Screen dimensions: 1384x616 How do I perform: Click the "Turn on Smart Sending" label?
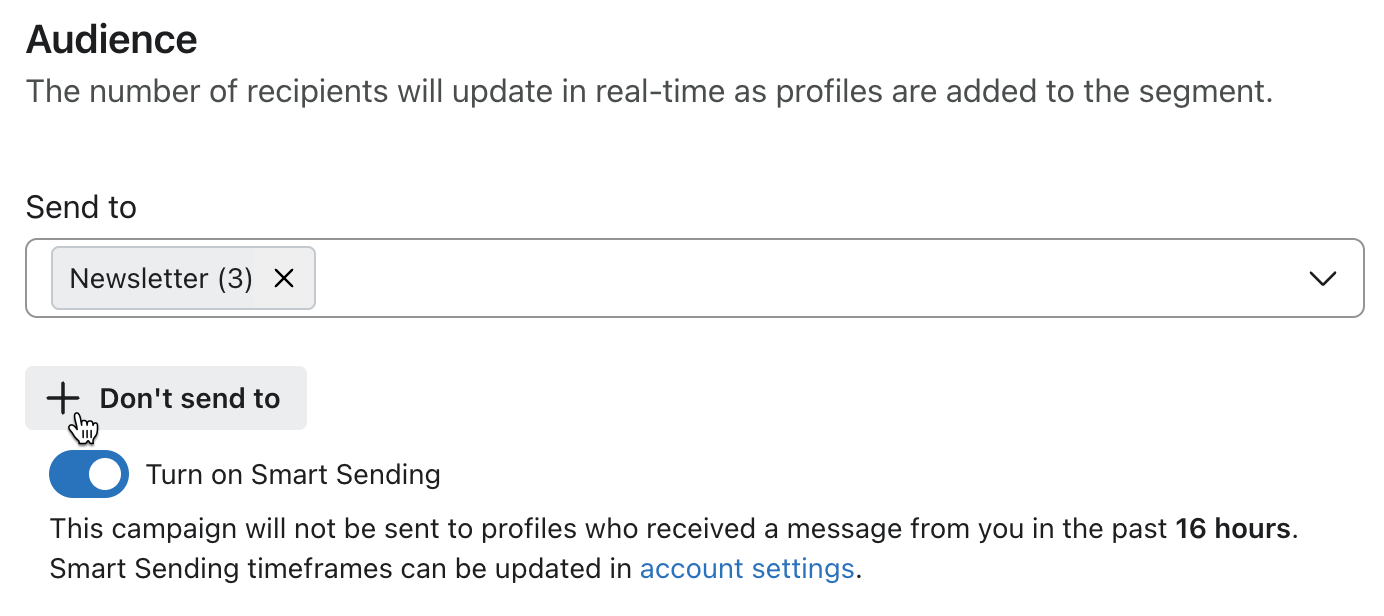click(293, 474)
